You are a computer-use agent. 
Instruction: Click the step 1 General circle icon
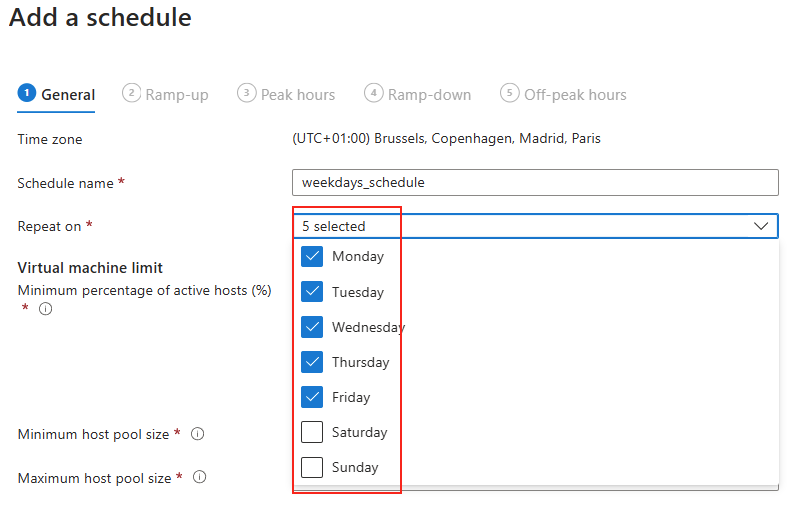[27, 93]
